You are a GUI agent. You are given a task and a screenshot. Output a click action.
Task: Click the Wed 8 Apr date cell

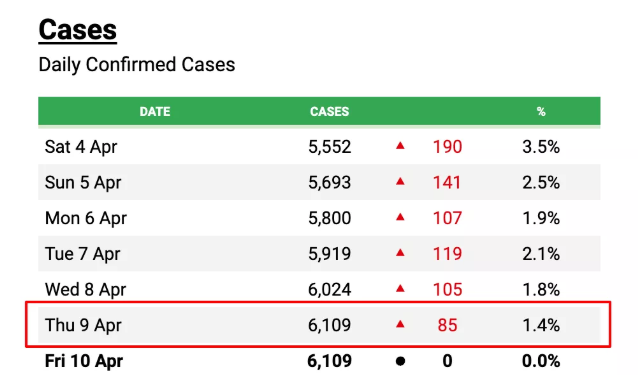85,290
